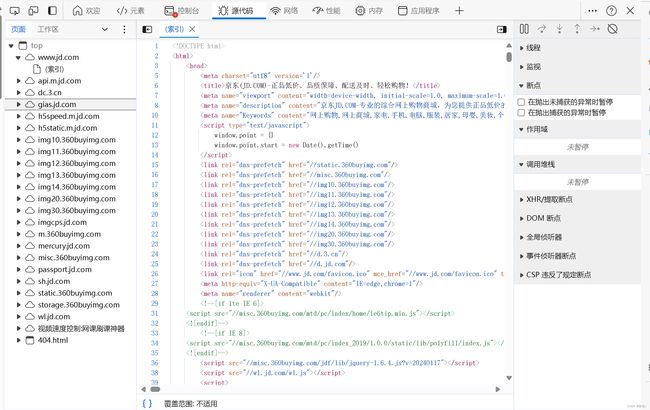Click line number 26 in the gutter
650x410 pixels.
[x=155, y=274]
